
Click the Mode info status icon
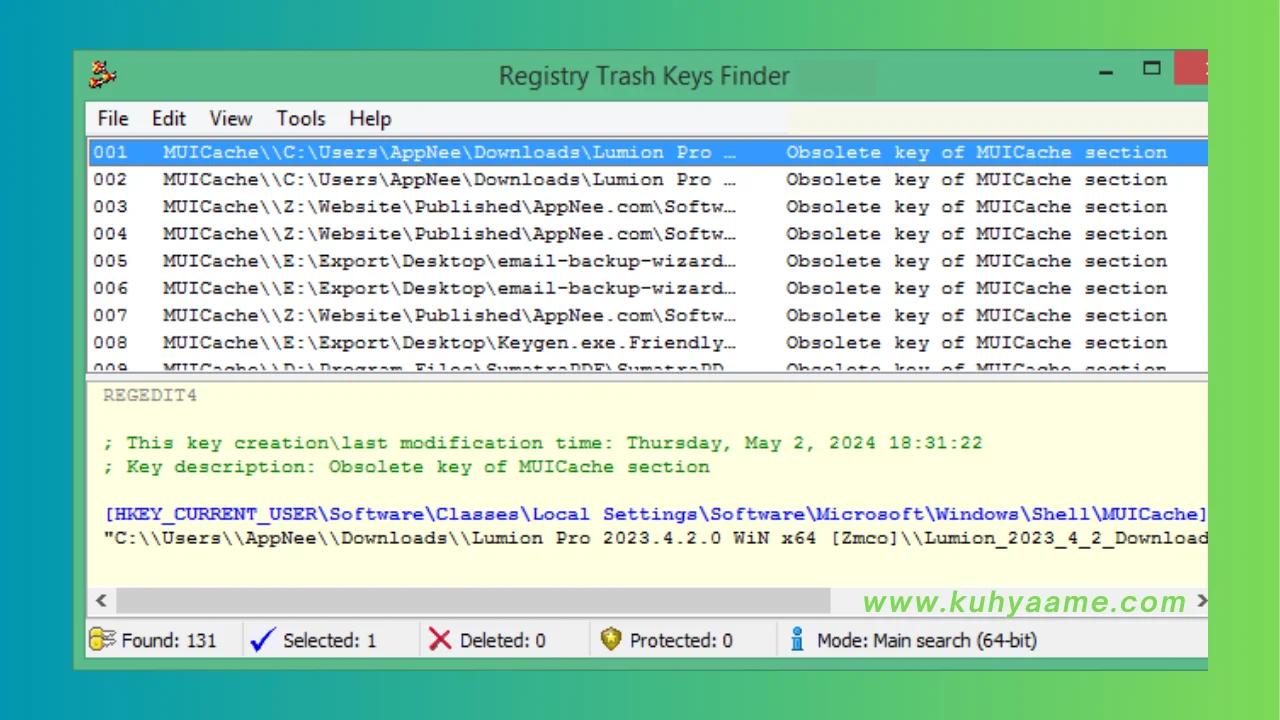click(x=797, y=640)
